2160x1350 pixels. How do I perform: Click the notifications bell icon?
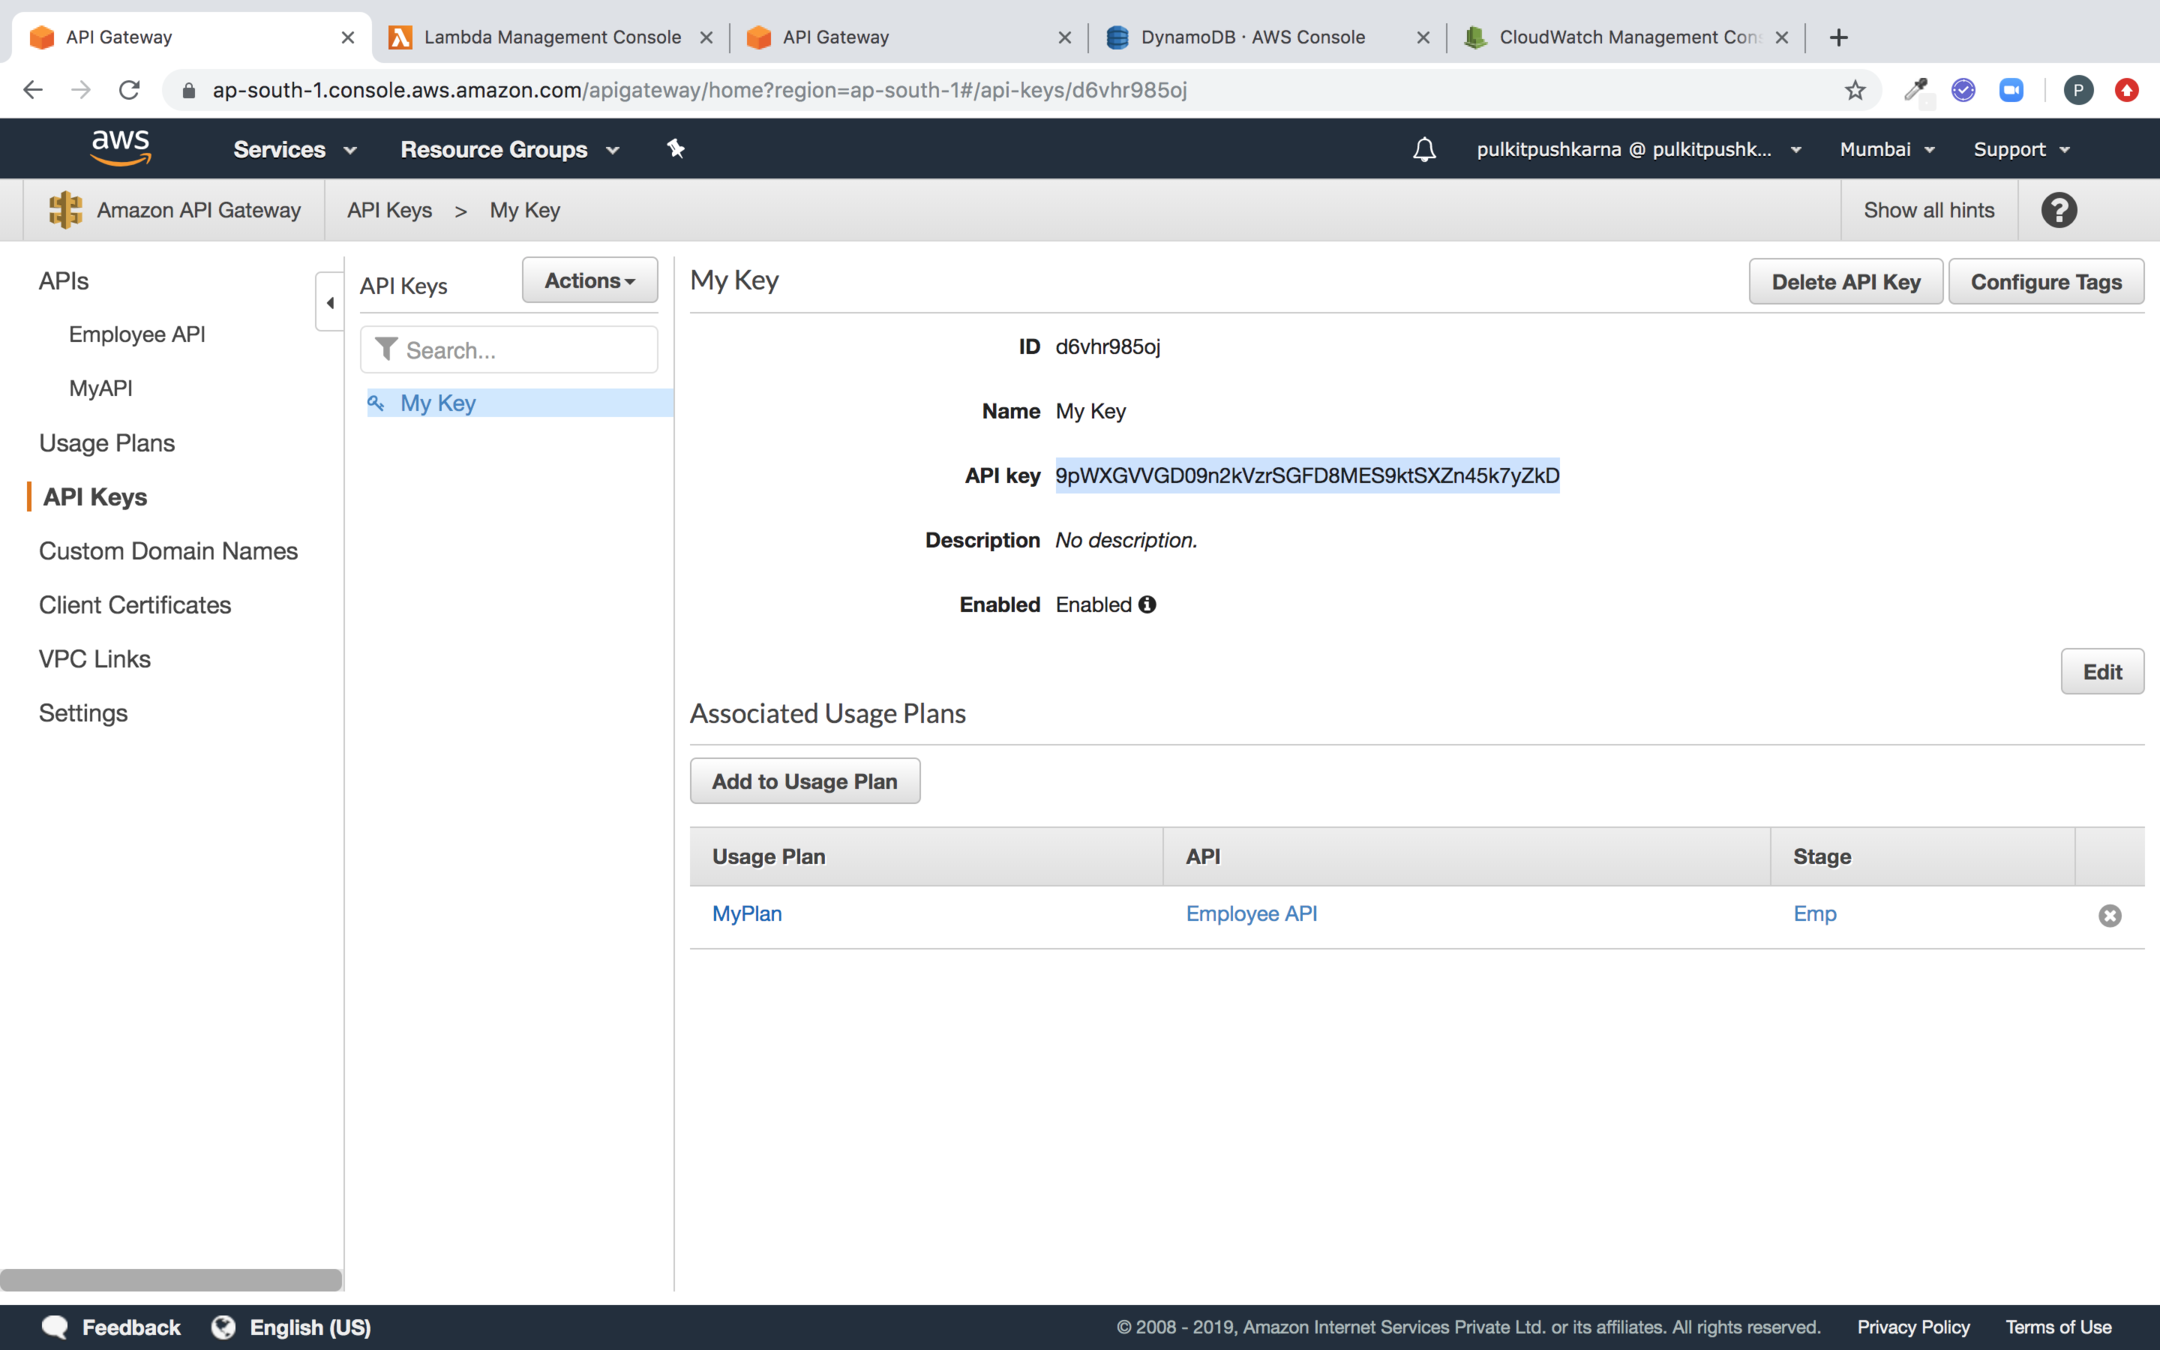point(1424,150)
